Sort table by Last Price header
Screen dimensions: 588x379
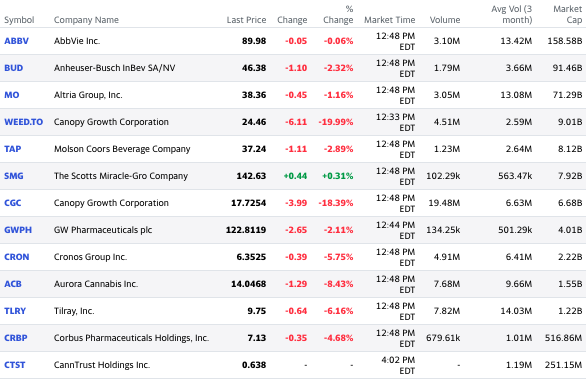[x=246, y=20]
